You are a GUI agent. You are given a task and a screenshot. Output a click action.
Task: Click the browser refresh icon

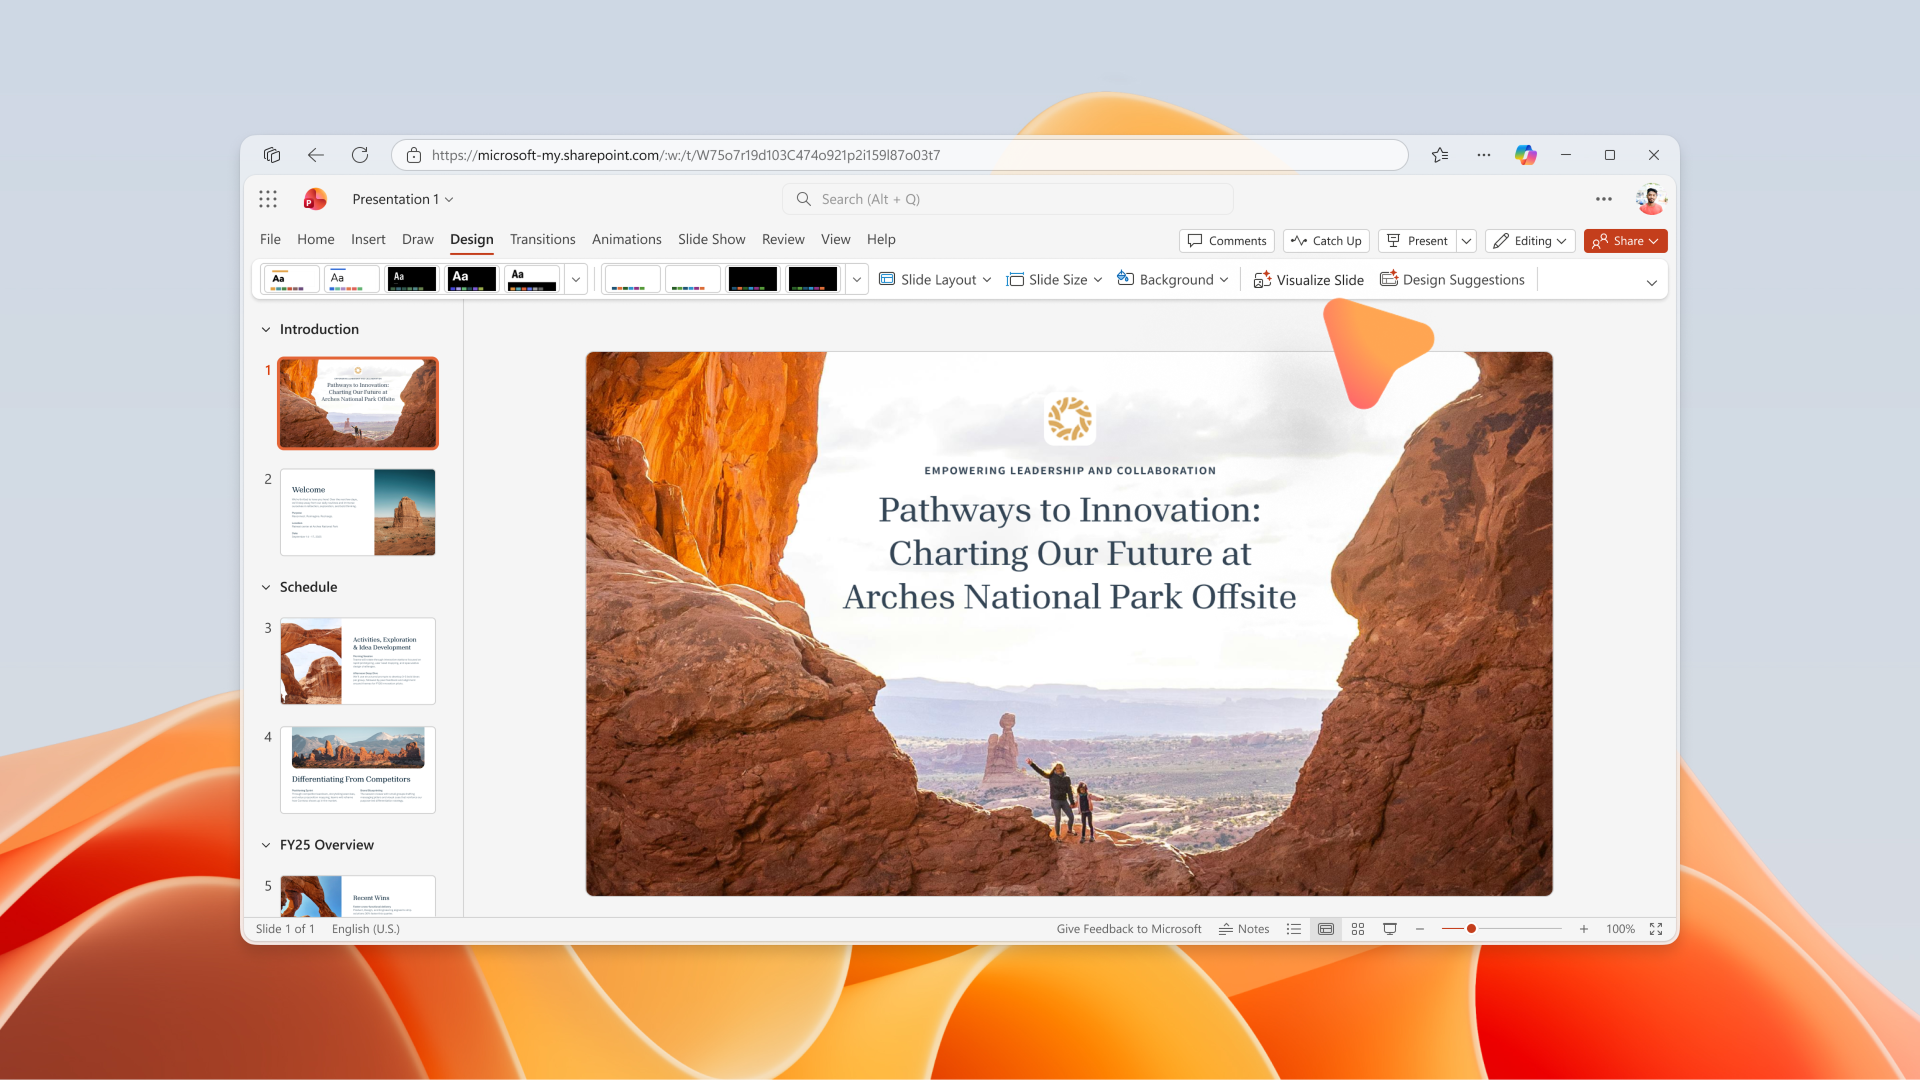click(x=360, y=155)
